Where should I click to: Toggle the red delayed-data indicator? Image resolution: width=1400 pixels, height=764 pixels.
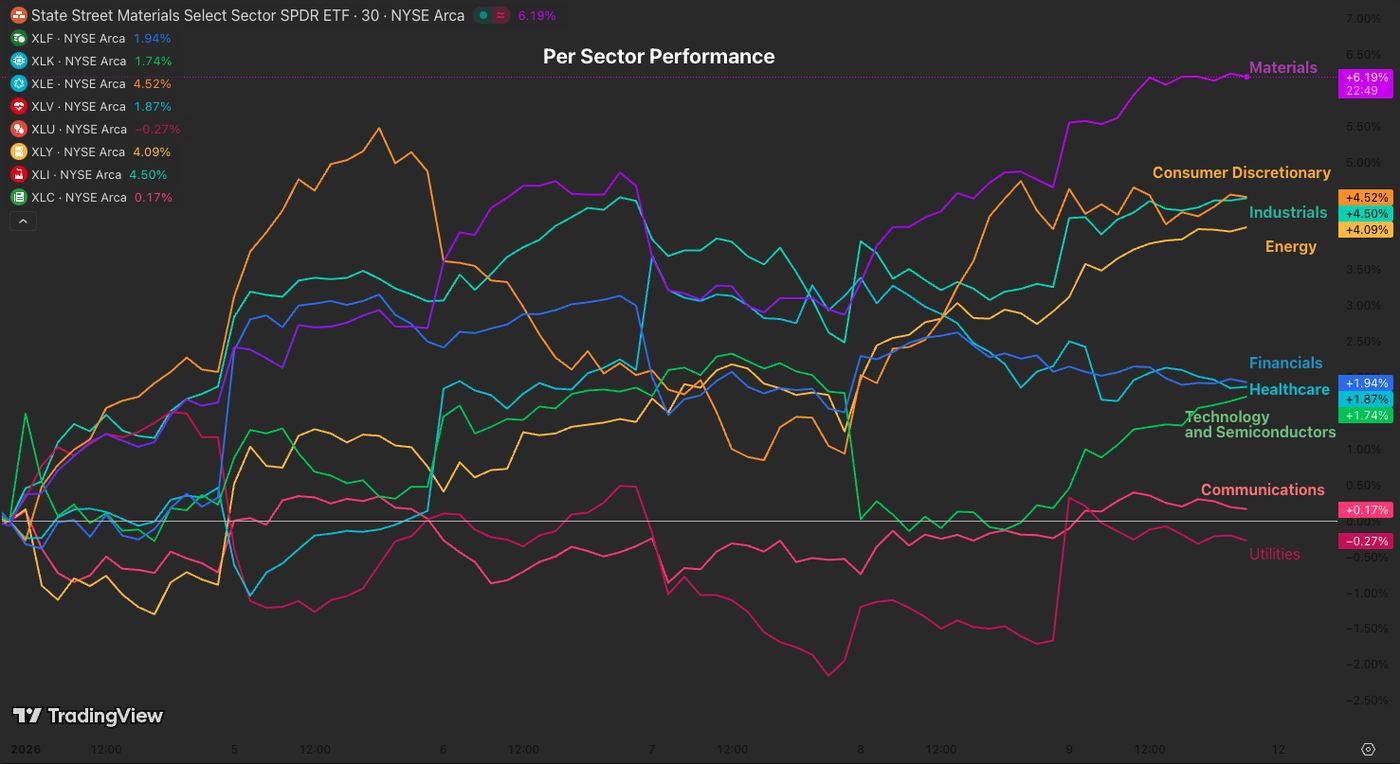pos(499,16)
